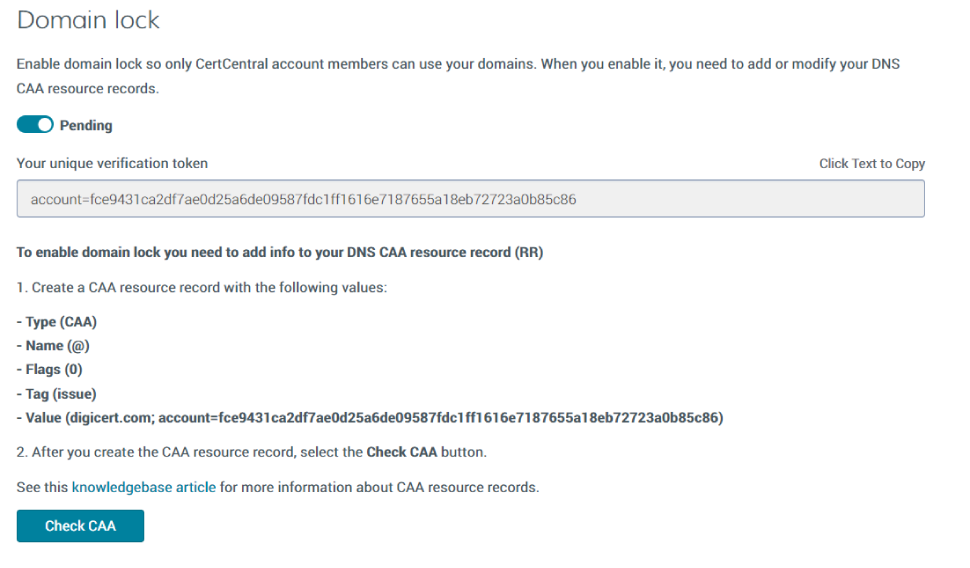Click 'for more information about CAA' sentence text

pyautogui.click(x=379, y=487)
